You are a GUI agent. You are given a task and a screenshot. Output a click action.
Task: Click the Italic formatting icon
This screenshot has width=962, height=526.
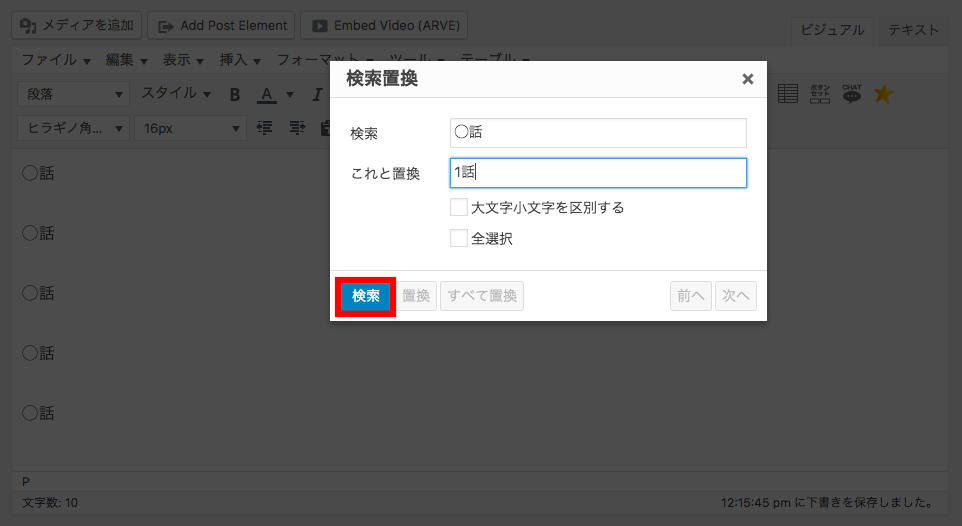point(317,95)
